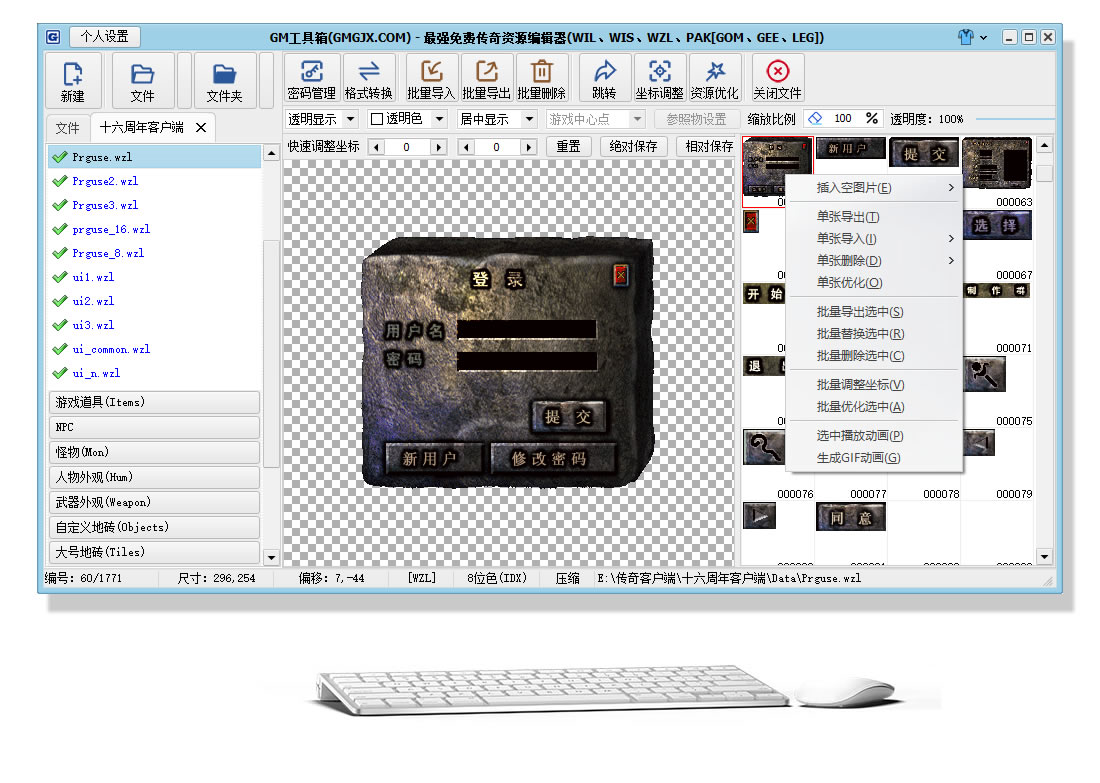This screenshot has width=1100, height=783.
Task: Click the 关闭文件 close file icon
Action: pyautogui.click(x=777, y=72)
